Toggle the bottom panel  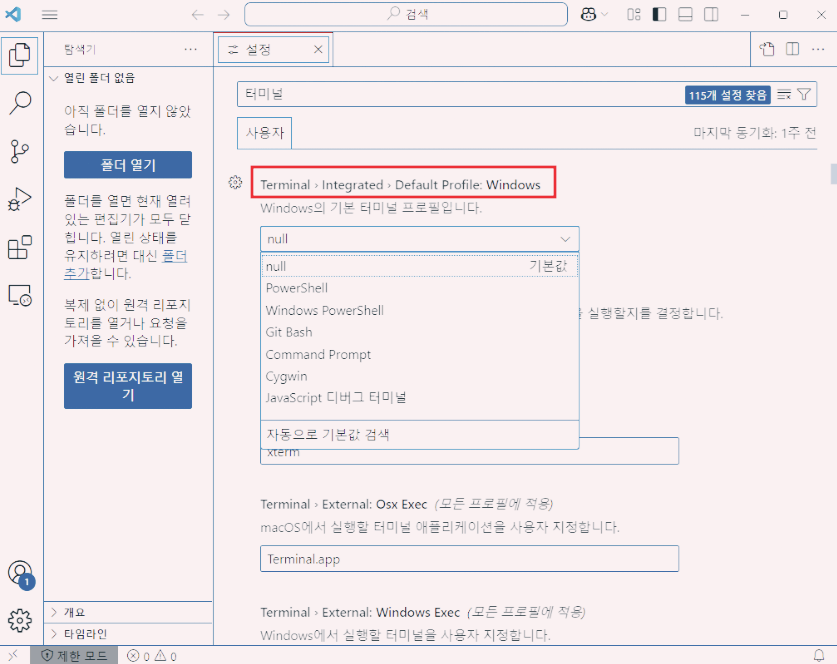click(x=685, y=14)
